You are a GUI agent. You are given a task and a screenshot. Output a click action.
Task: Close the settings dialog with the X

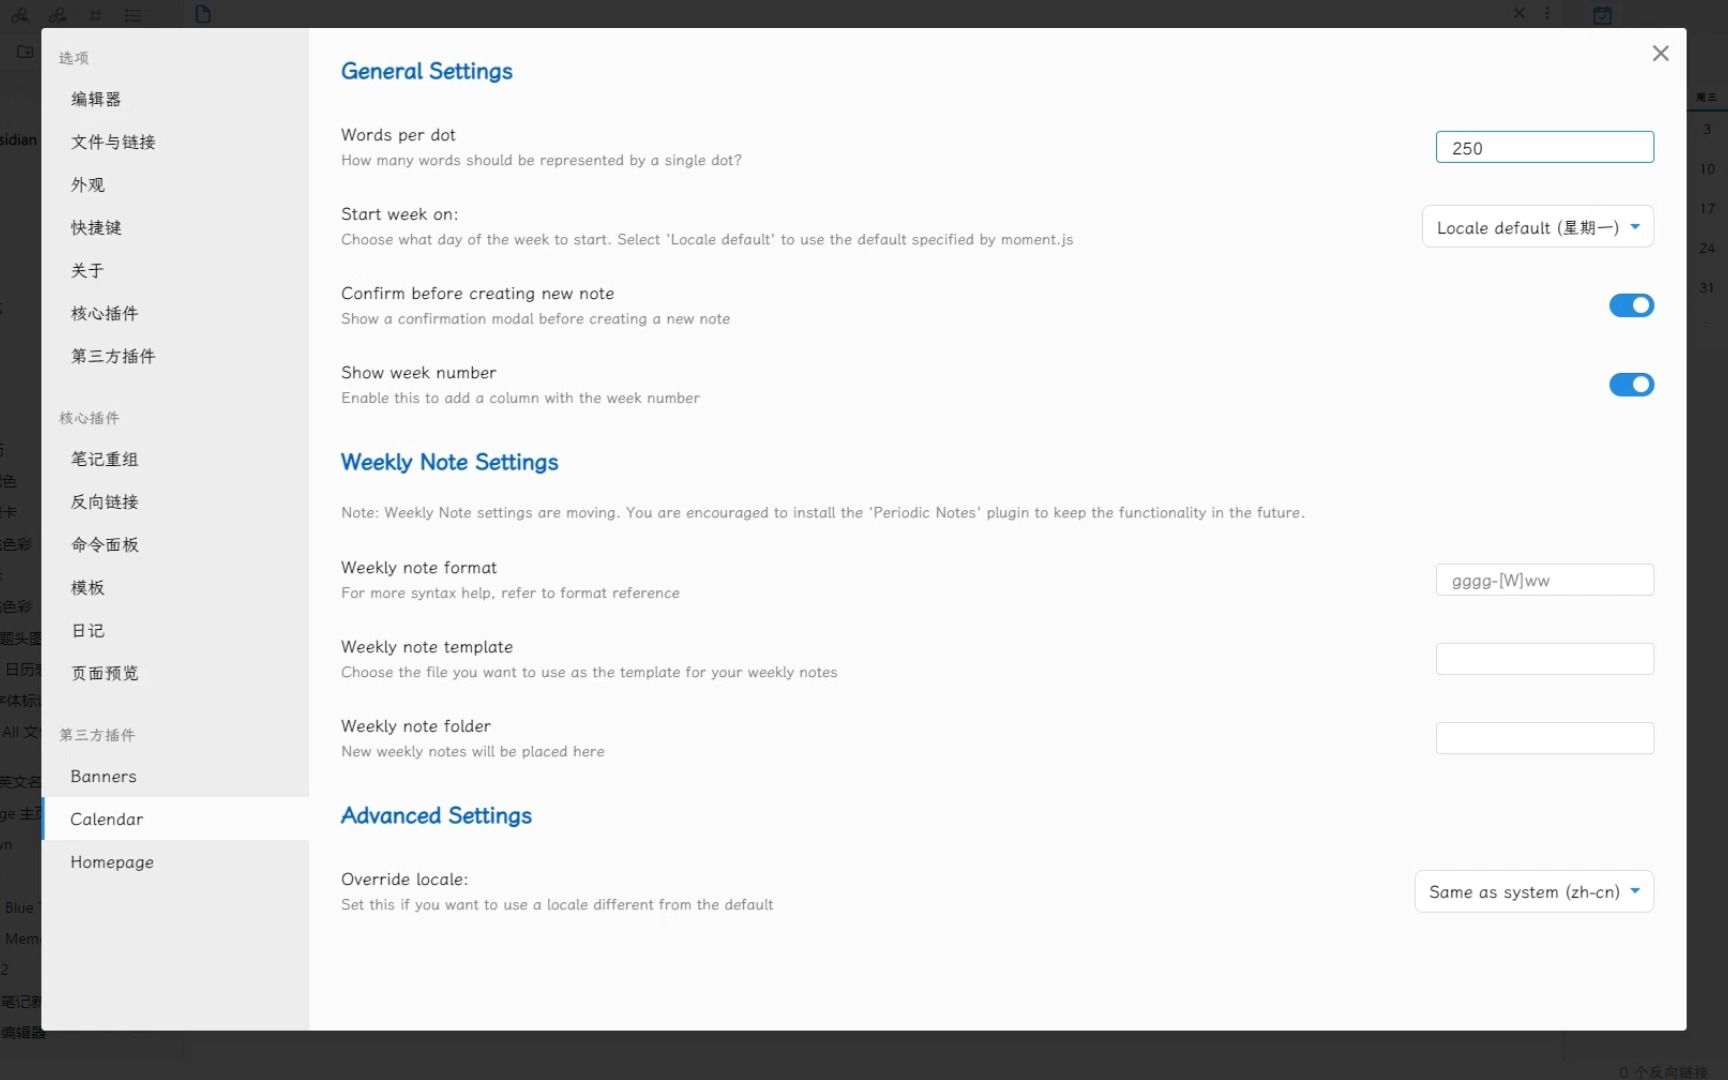point(1660,54)
